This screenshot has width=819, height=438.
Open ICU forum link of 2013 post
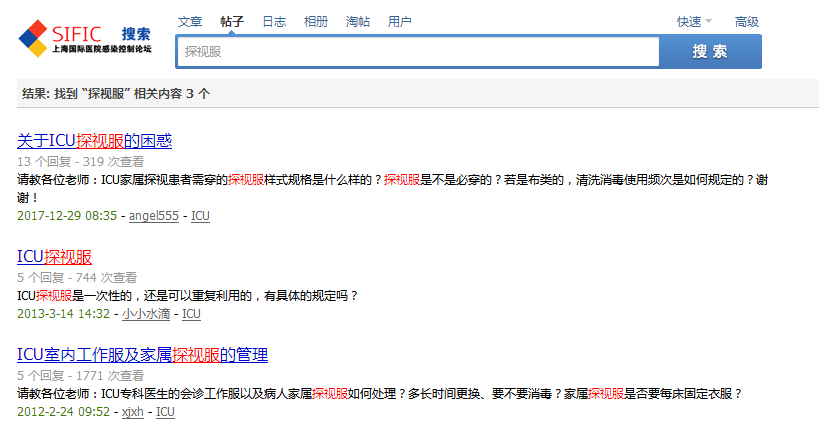191,314
